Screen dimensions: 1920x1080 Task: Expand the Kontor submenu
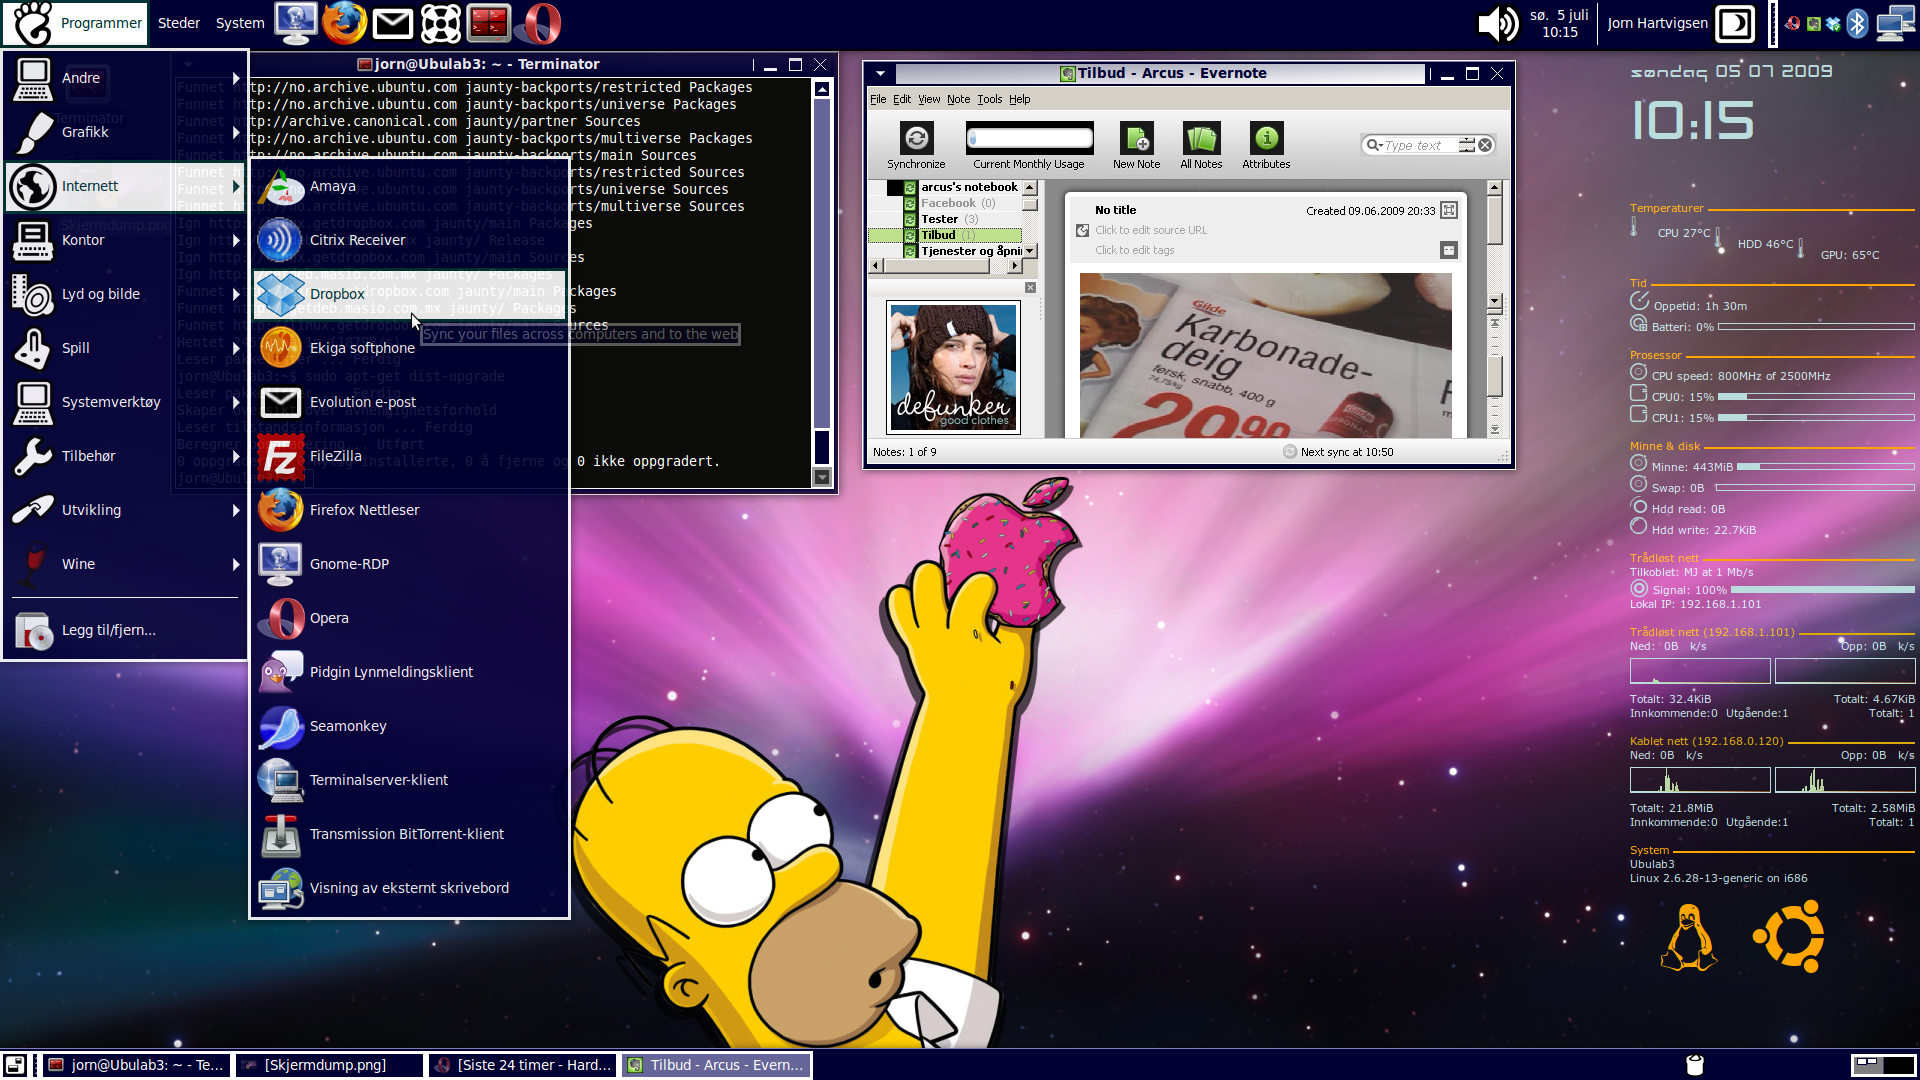click(125, 240)
